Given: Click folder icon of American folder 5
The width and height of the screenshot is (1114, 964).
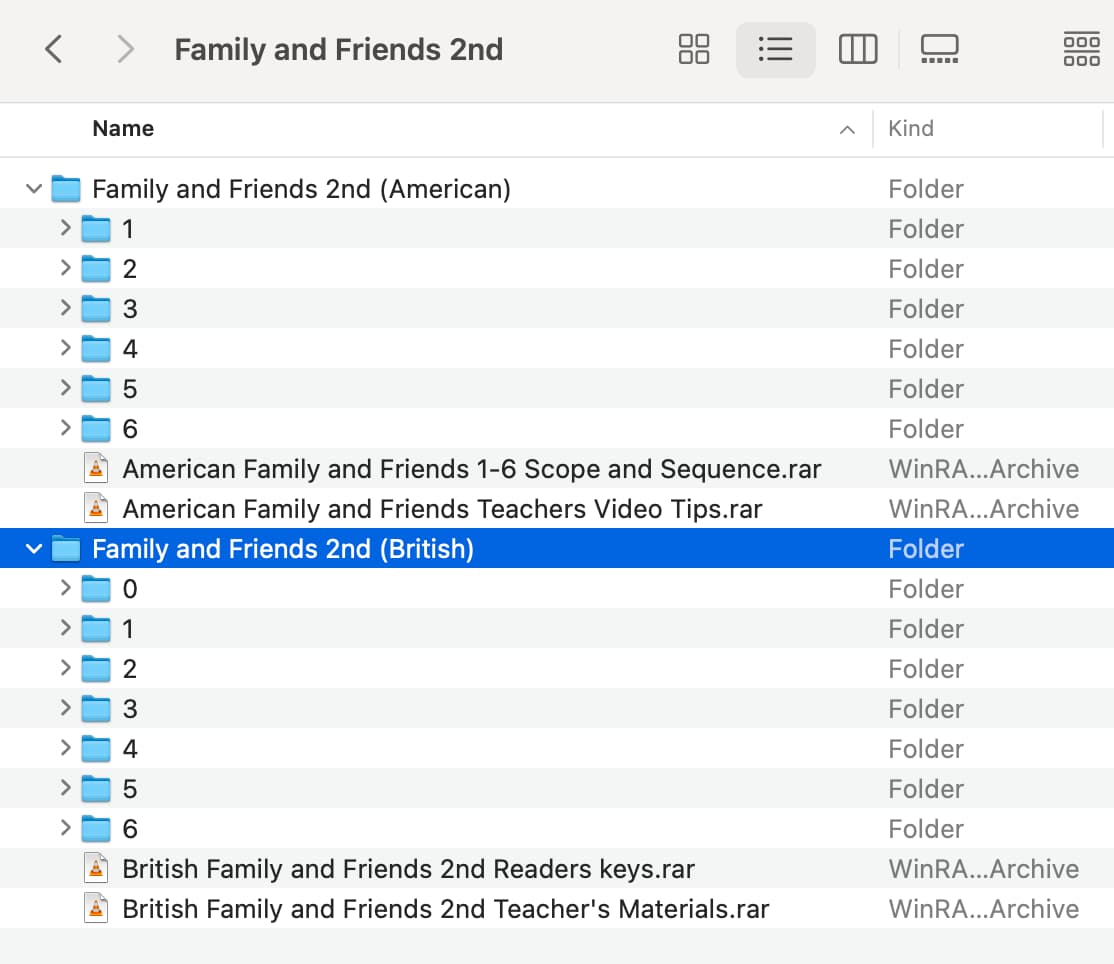Looking at the screenshot, I should (96, 389).
